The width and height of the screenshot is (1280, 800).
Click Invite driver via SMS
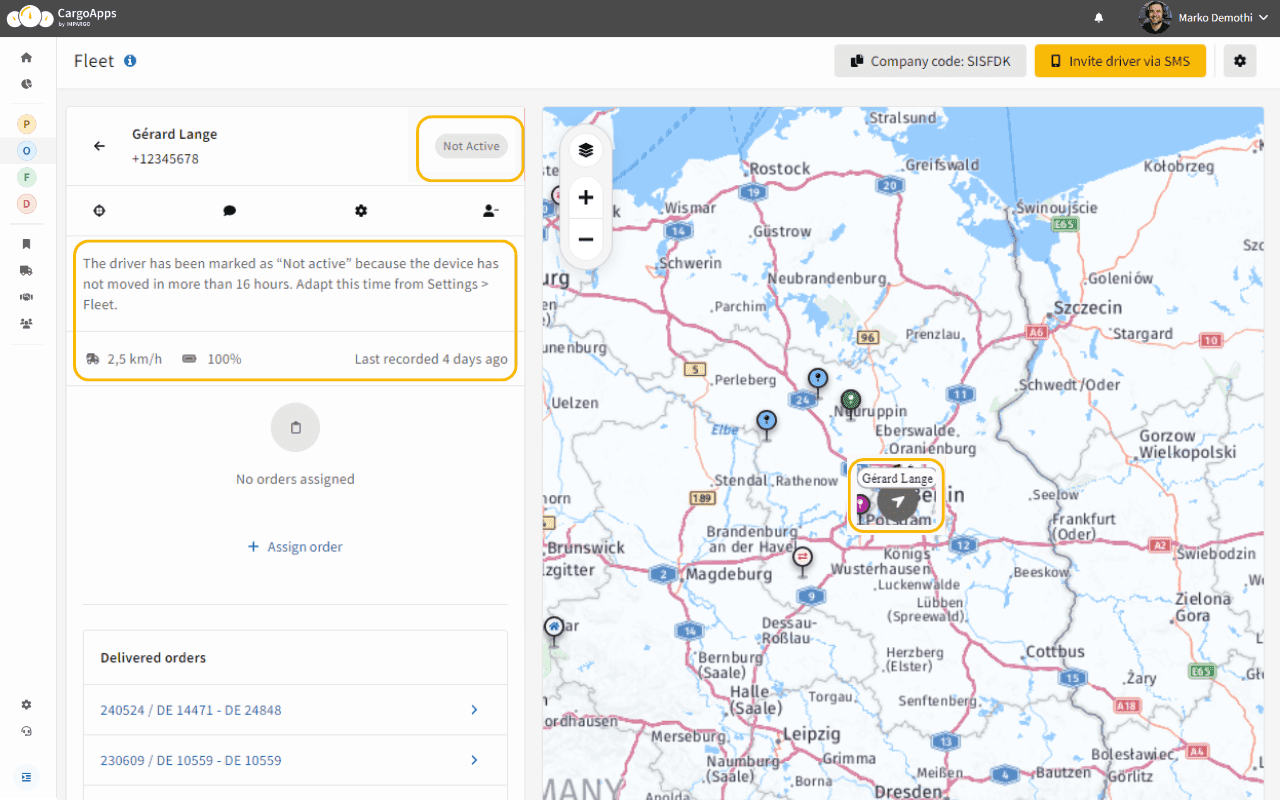pos(1120,60)
